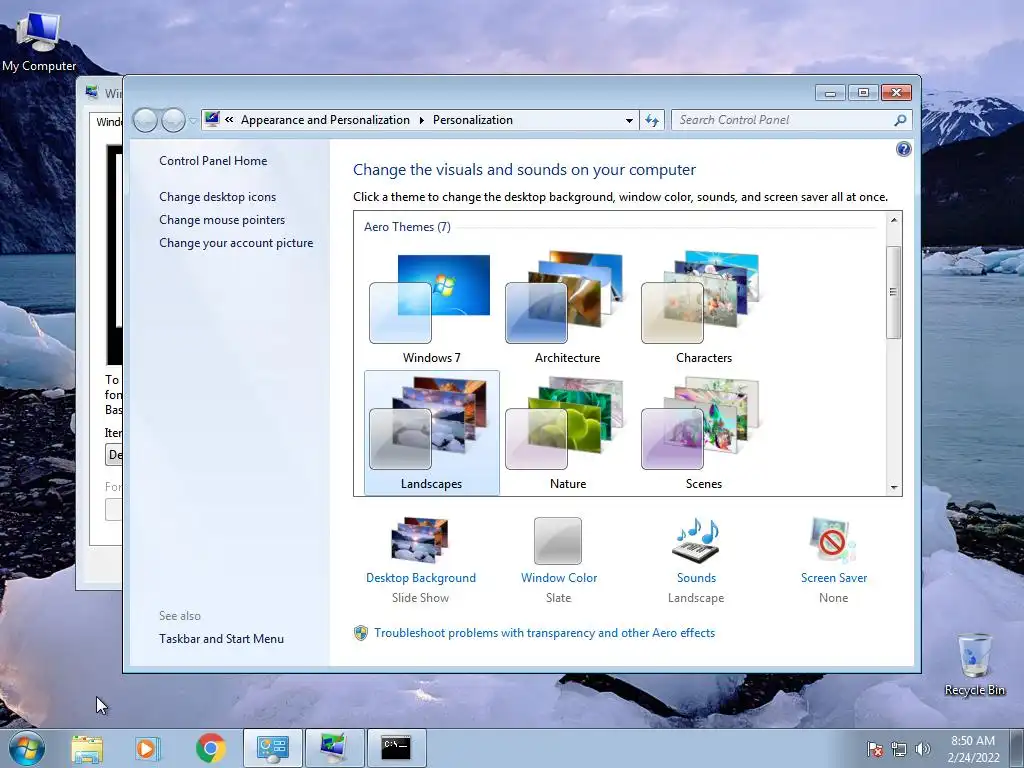This screenshot has width=1024, height=768.
Task: Click the Refresh button in address bar
Action: coord(652,120)
